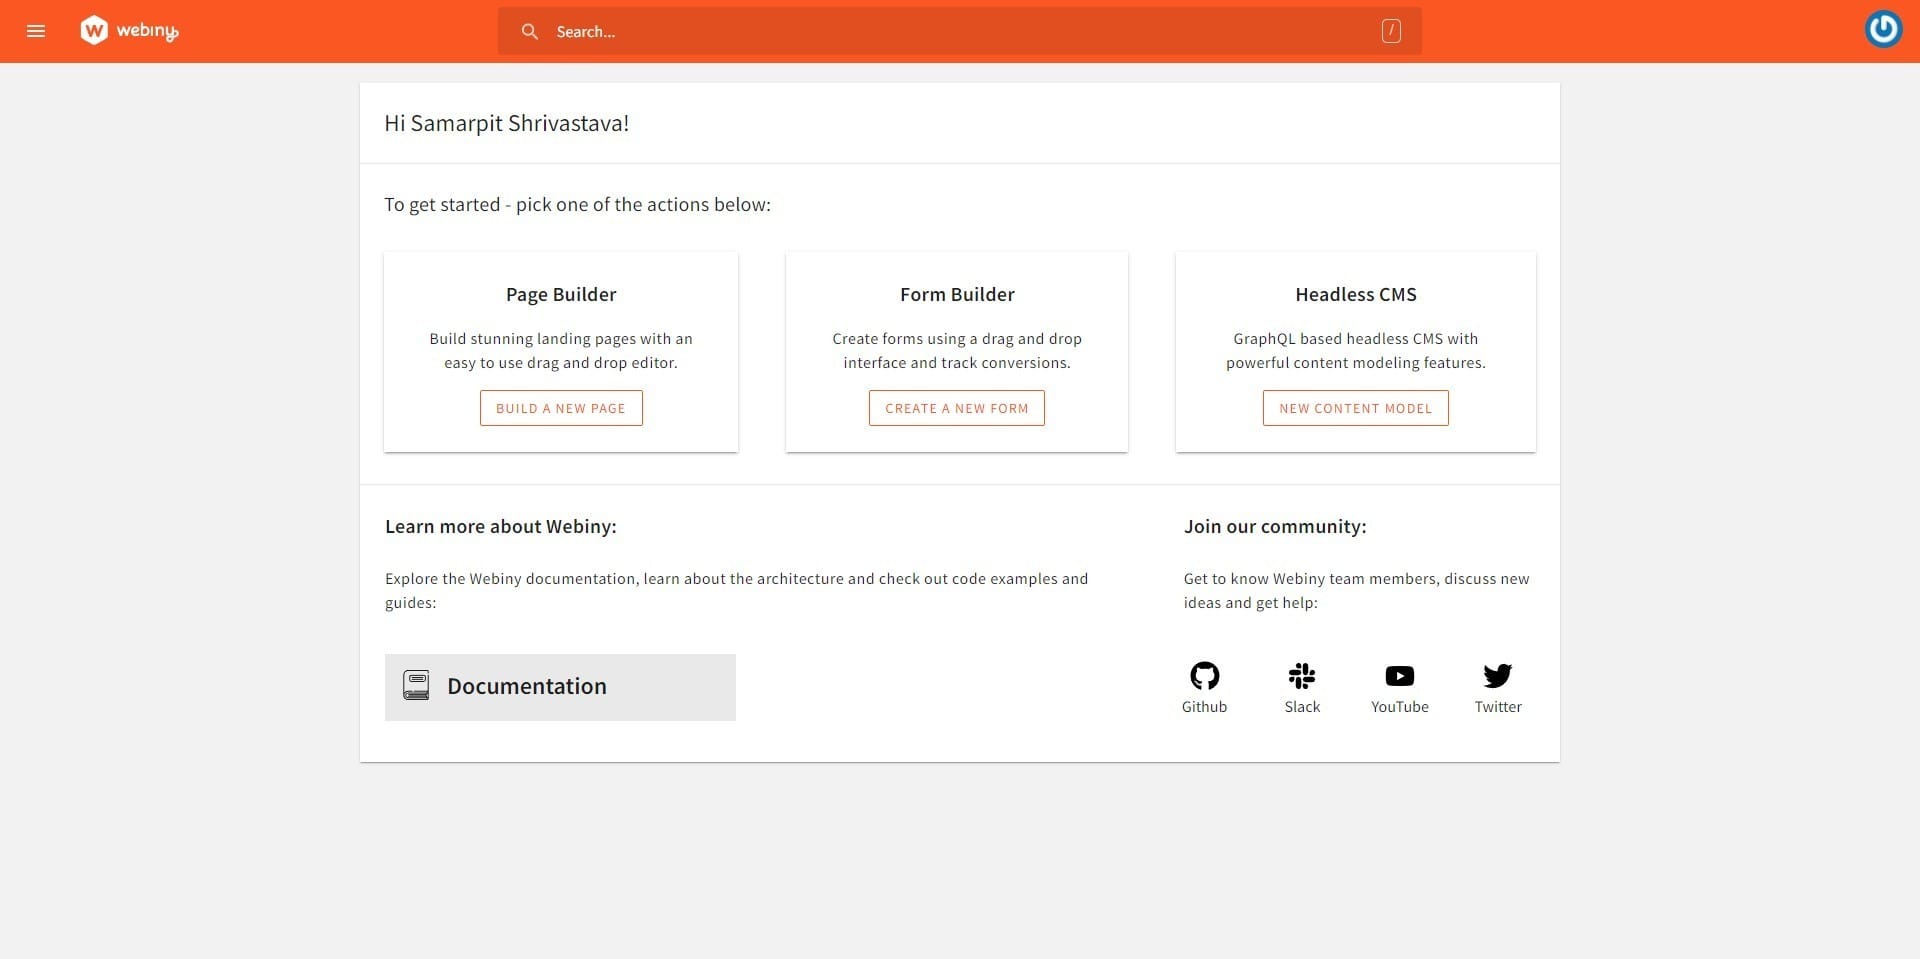Click the YouTube text label
The height and width of the screenshot is (959, 1920).
tap(1399, 707)
